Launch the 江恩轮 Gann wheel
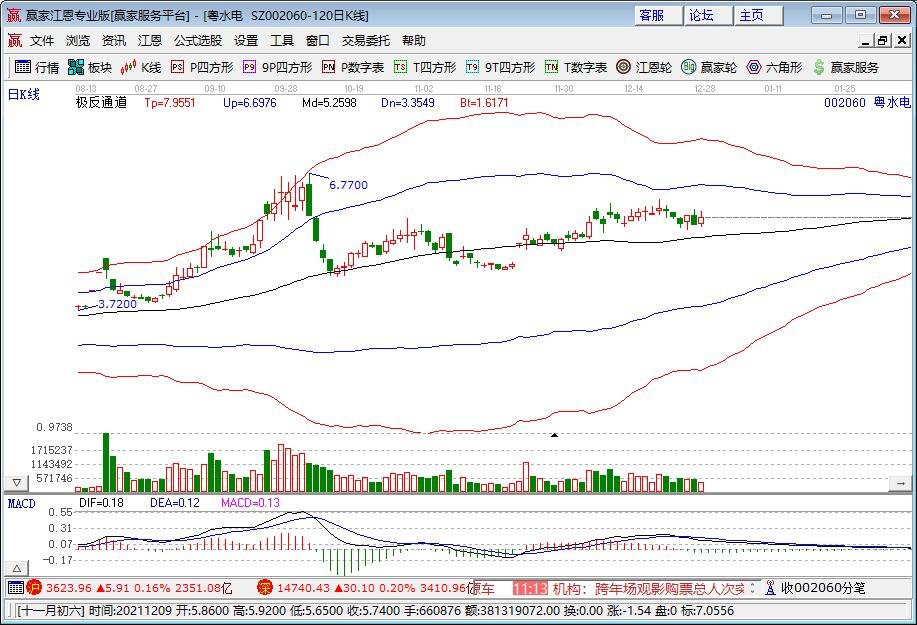This screenshot has width=917, height=625. [644, 67]
